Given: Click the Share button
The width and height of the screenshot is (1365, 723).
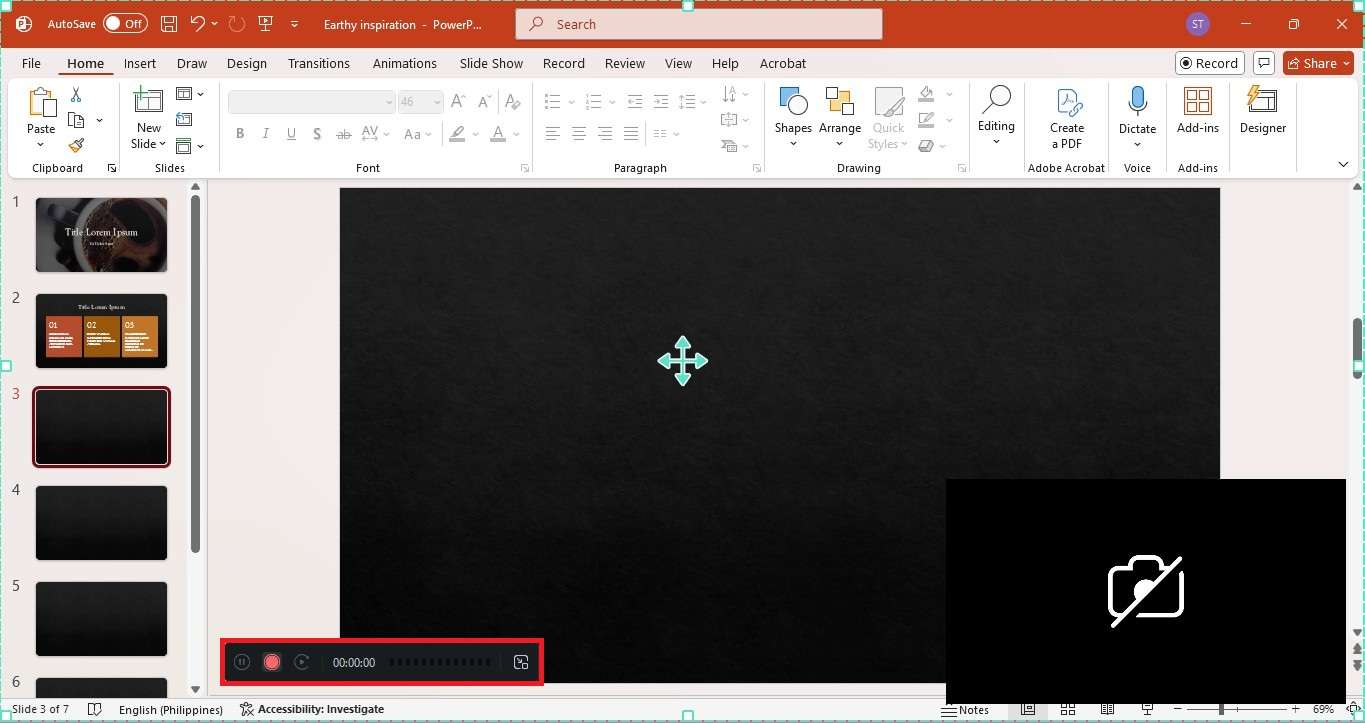Looking at the screenshot, I should (1318, 63).
